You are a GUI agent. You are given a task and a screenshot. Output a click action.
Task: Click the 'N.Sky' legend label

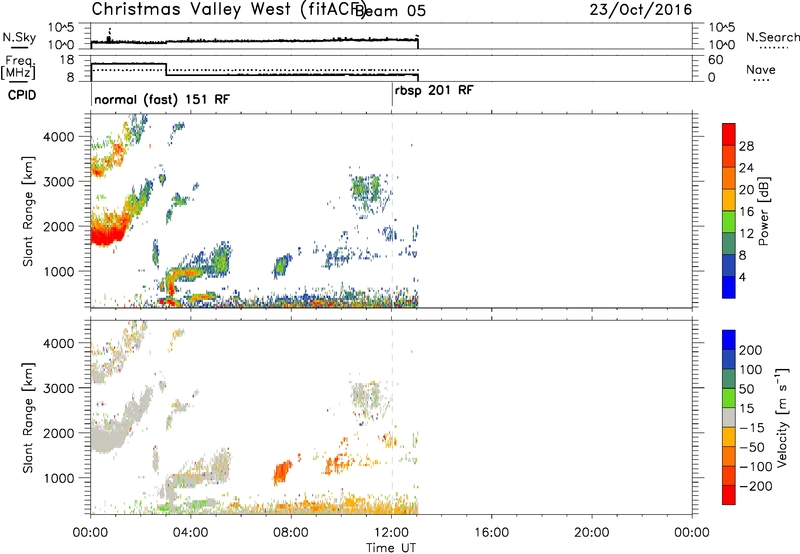[x=19, y=37]
